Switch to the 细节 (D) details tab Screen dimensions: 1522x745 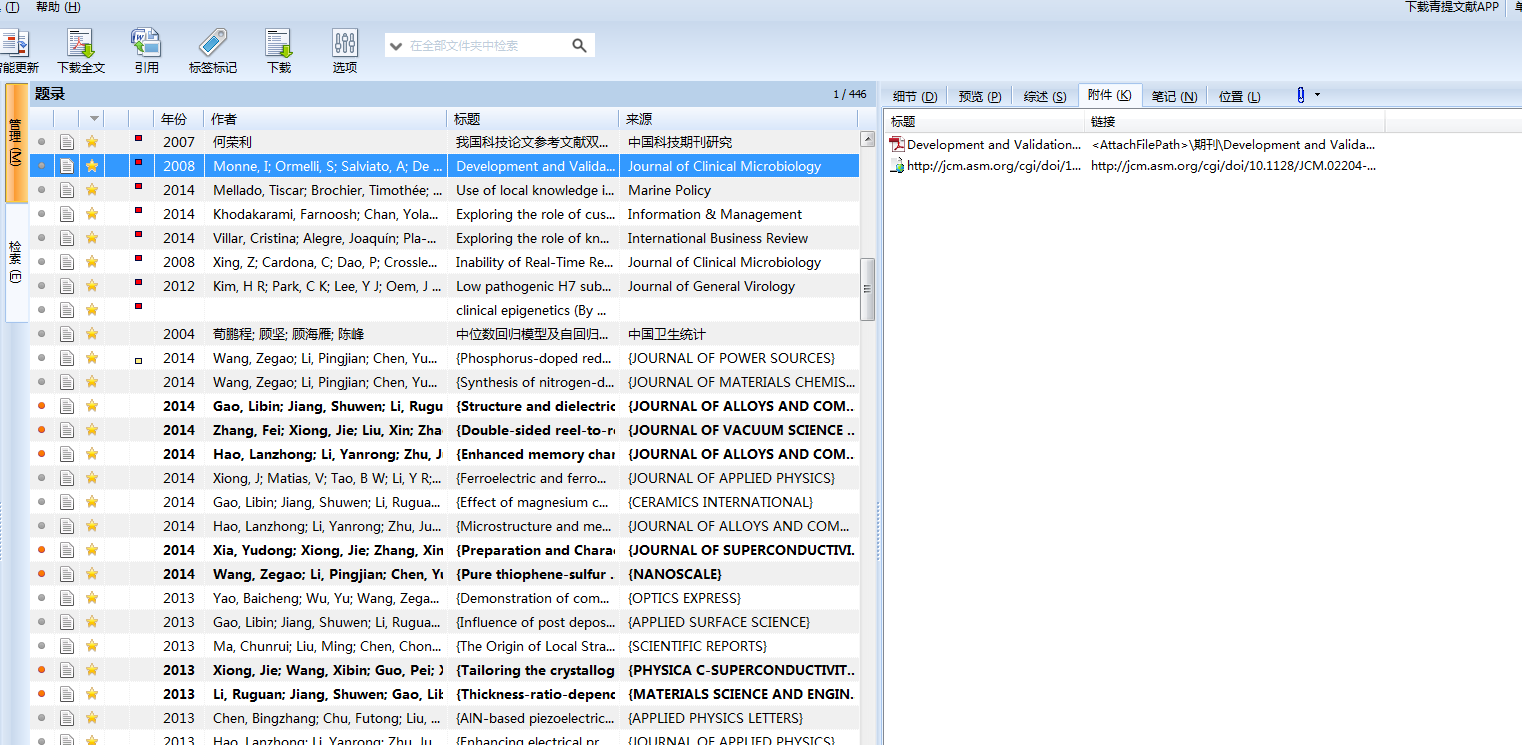coord(914,97)
